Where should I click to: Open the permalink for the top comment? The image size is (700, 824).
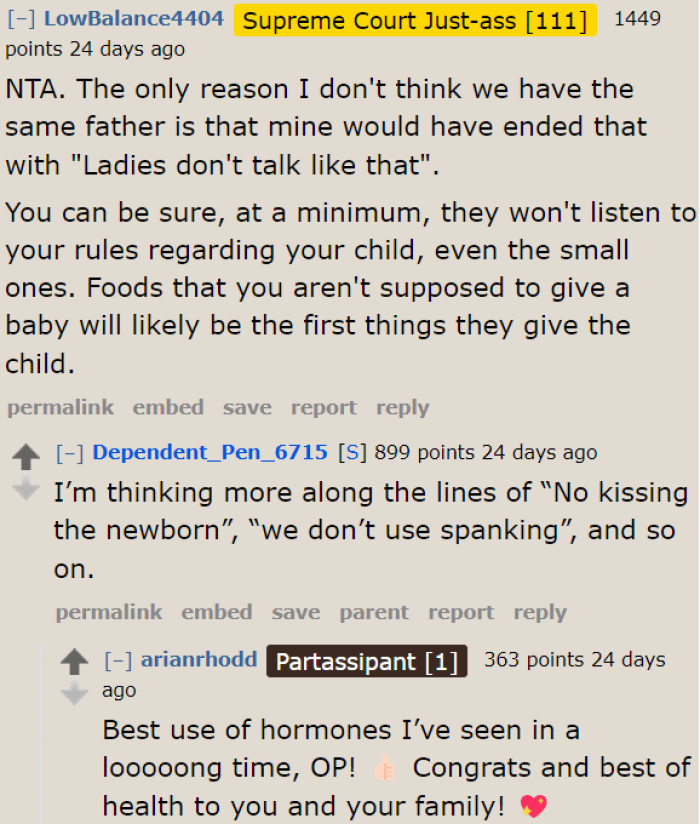coord(60,407)
